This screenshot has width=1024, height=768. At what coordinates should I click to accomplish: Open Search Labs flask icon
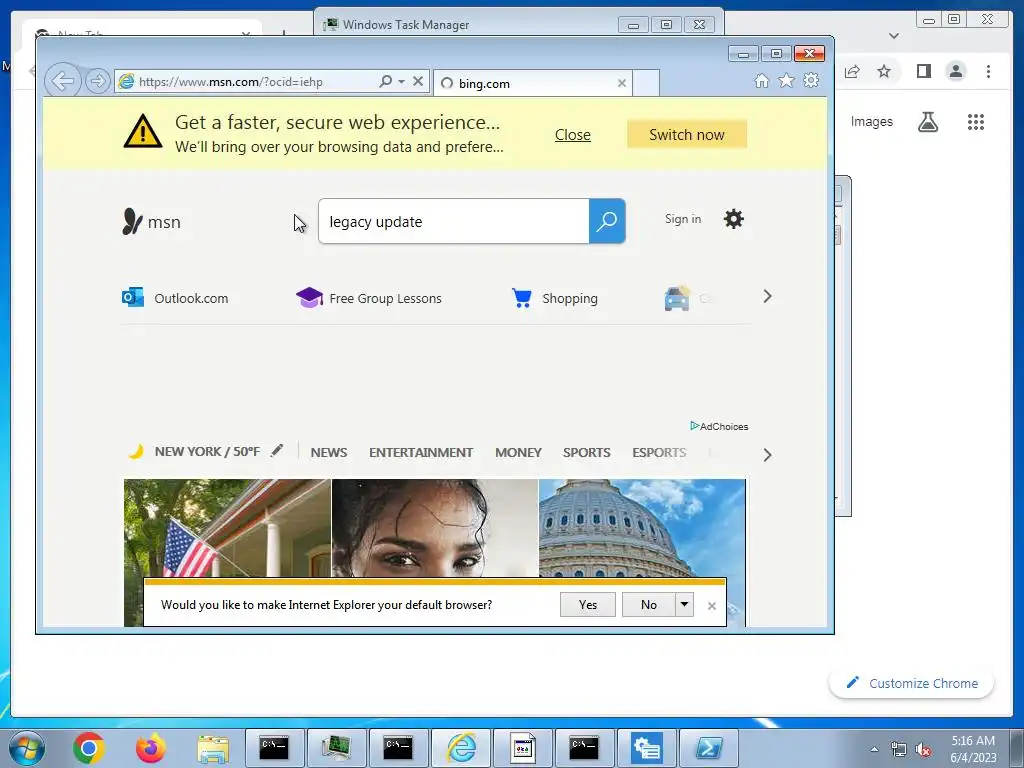pyautogui.click(x=927, y=121)
